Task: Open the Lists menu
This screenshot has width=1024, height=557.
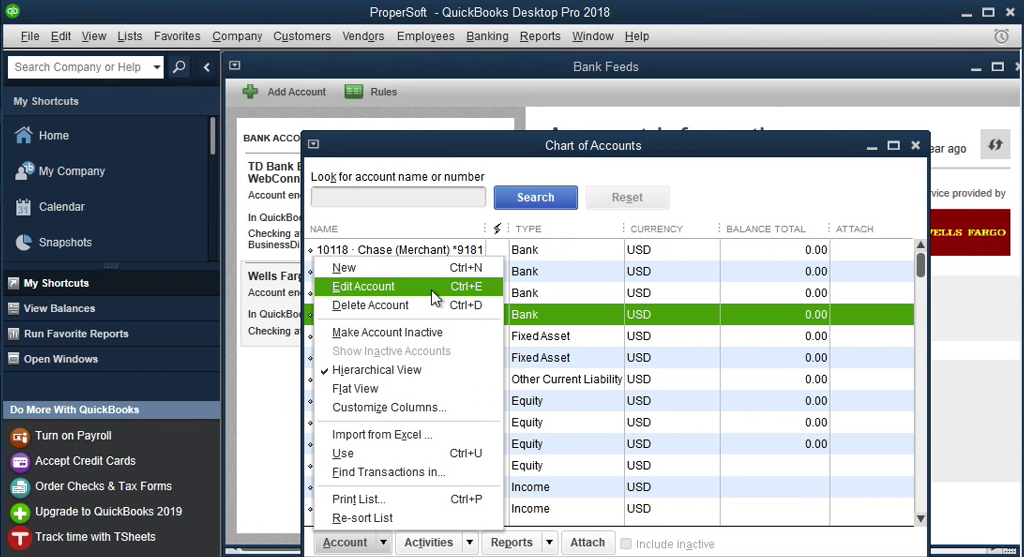Action: [x=129, y=37]
